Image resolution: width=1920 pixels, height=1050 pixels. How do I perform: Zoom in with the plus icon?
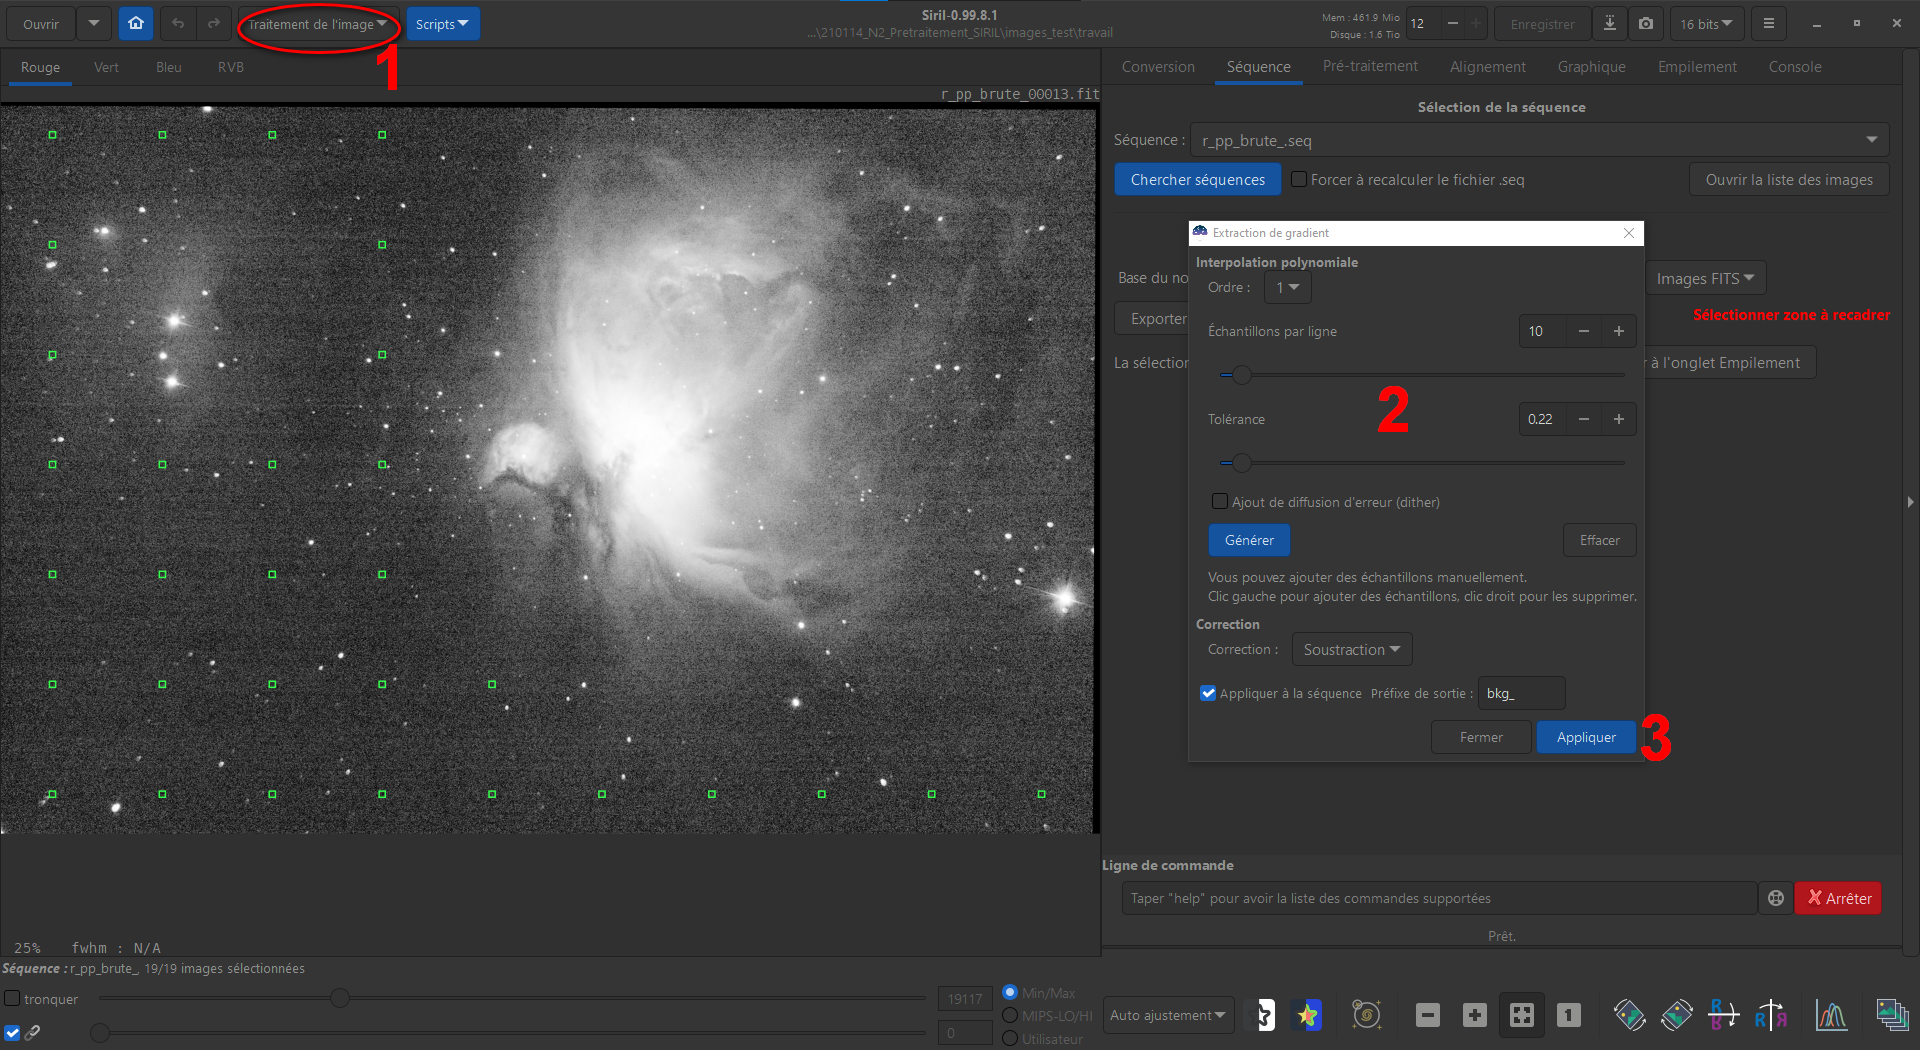[x=1475, y=1015]
